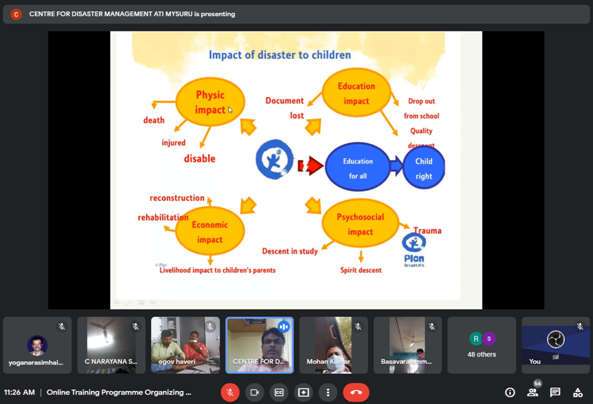Click the 'Psychosocial impact' bubble on slide
Viewport: 593px width, 404px height.
tap(360, 224)
